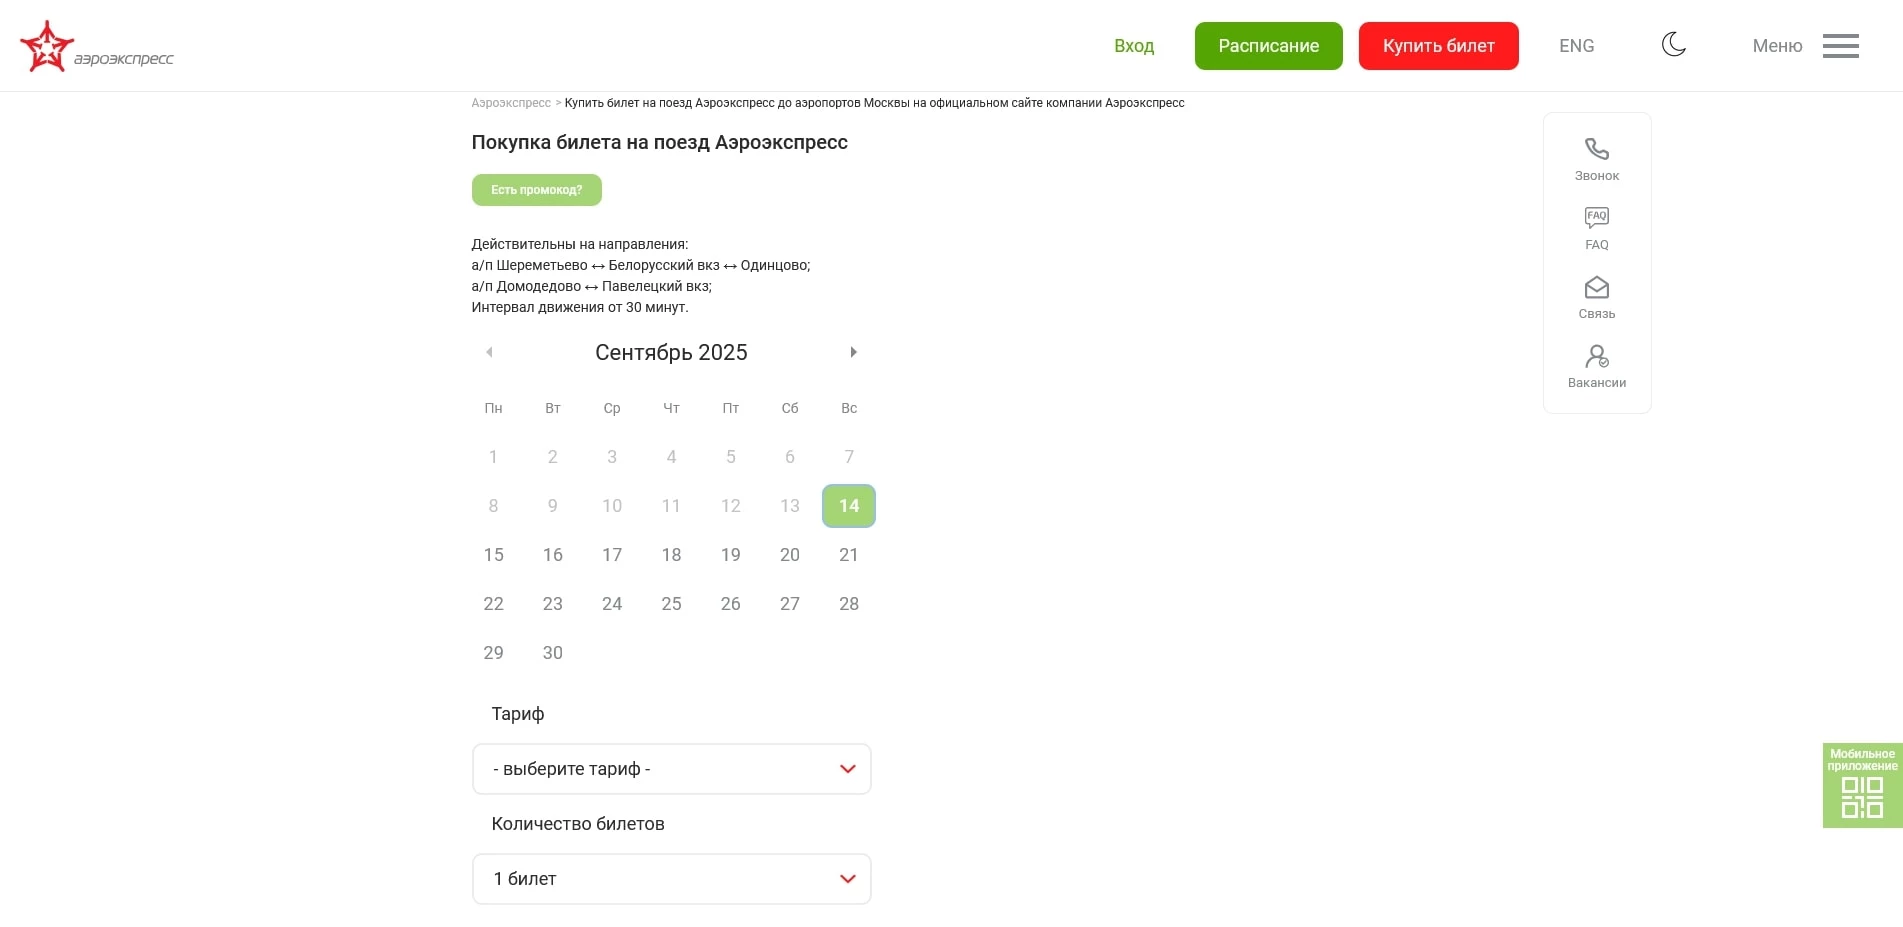The height and width of the screenshot is (927, 1903).
Task: Go to the next calendar month
Action: [853, 352]
